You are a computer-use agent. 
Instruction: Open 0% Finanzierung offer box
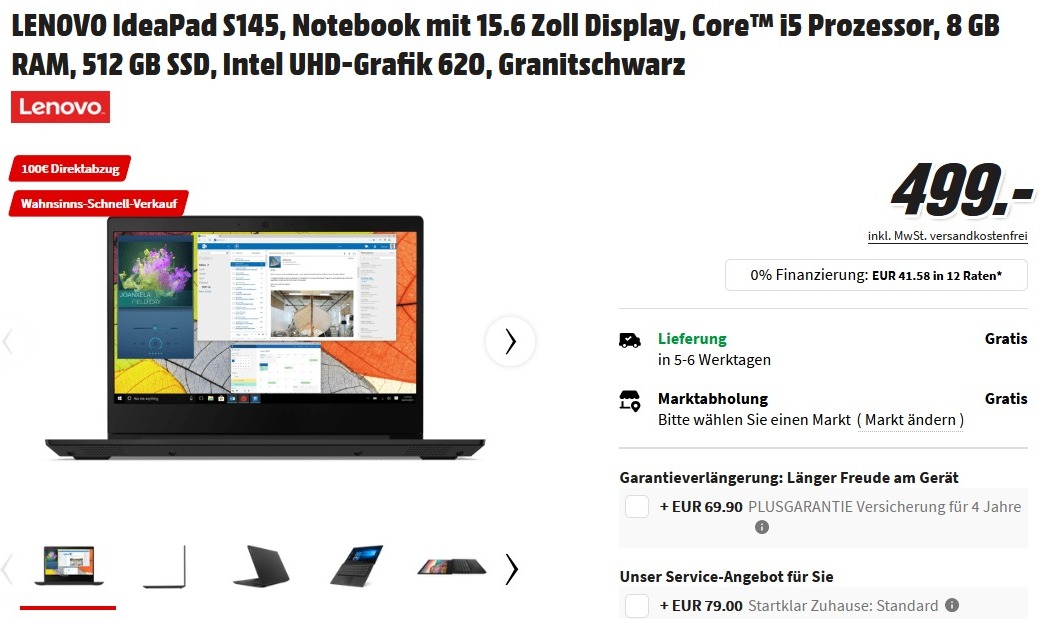pyautogui.click(x=876, y=275)
